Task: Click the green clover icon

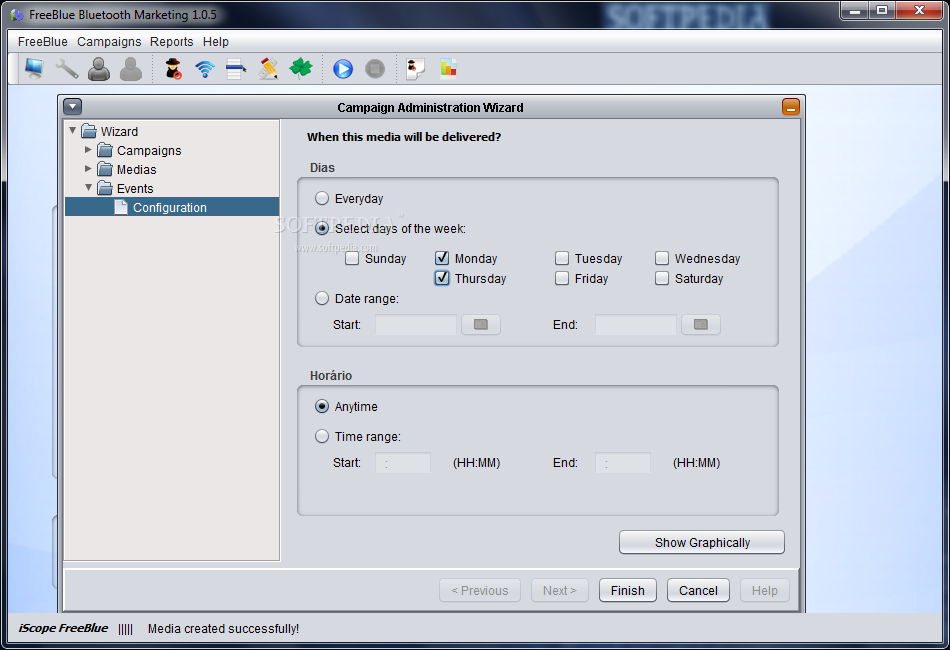Action: [x=301, y=68]
